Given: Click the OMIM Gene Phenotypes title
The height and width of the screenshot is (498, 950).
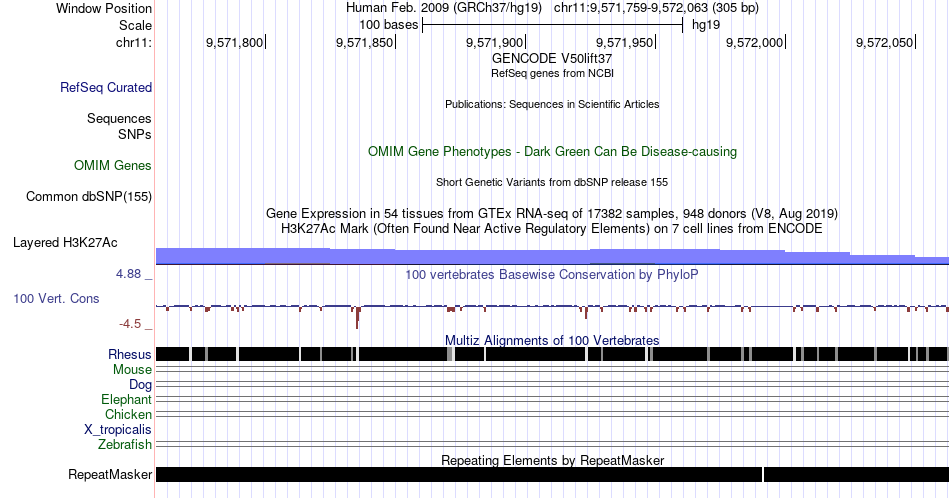Looking at the screenshot, I should (x=552, y=151).
